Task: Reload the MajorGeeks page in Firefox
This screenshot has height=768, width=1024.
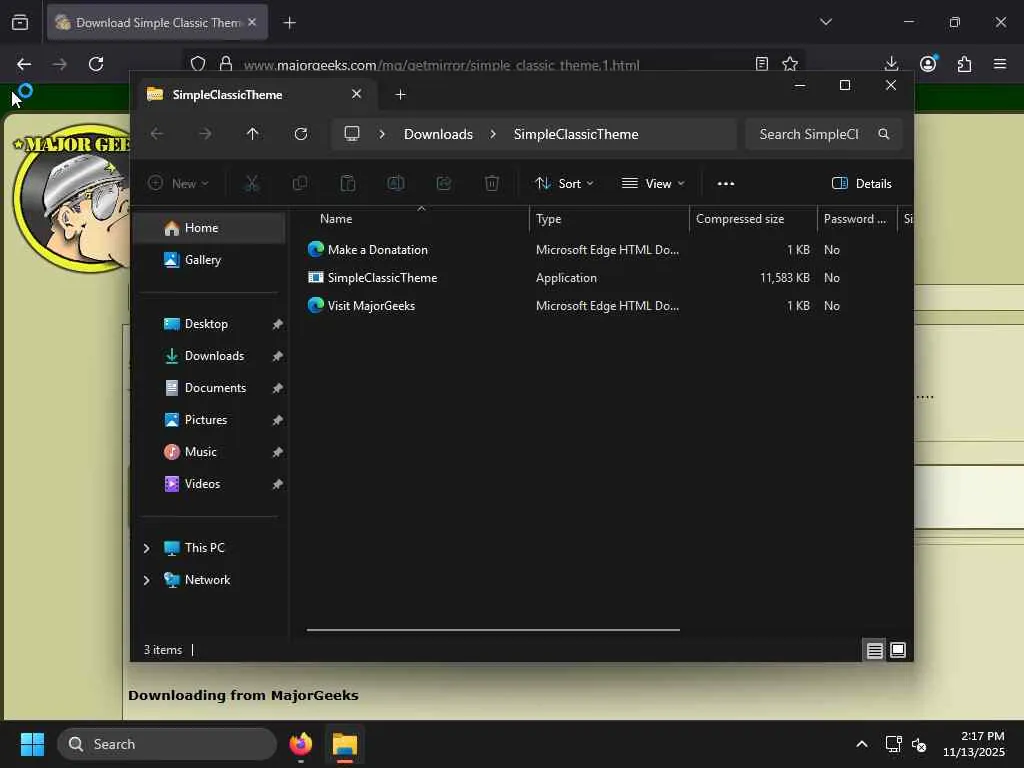Action: pos(96,63)
